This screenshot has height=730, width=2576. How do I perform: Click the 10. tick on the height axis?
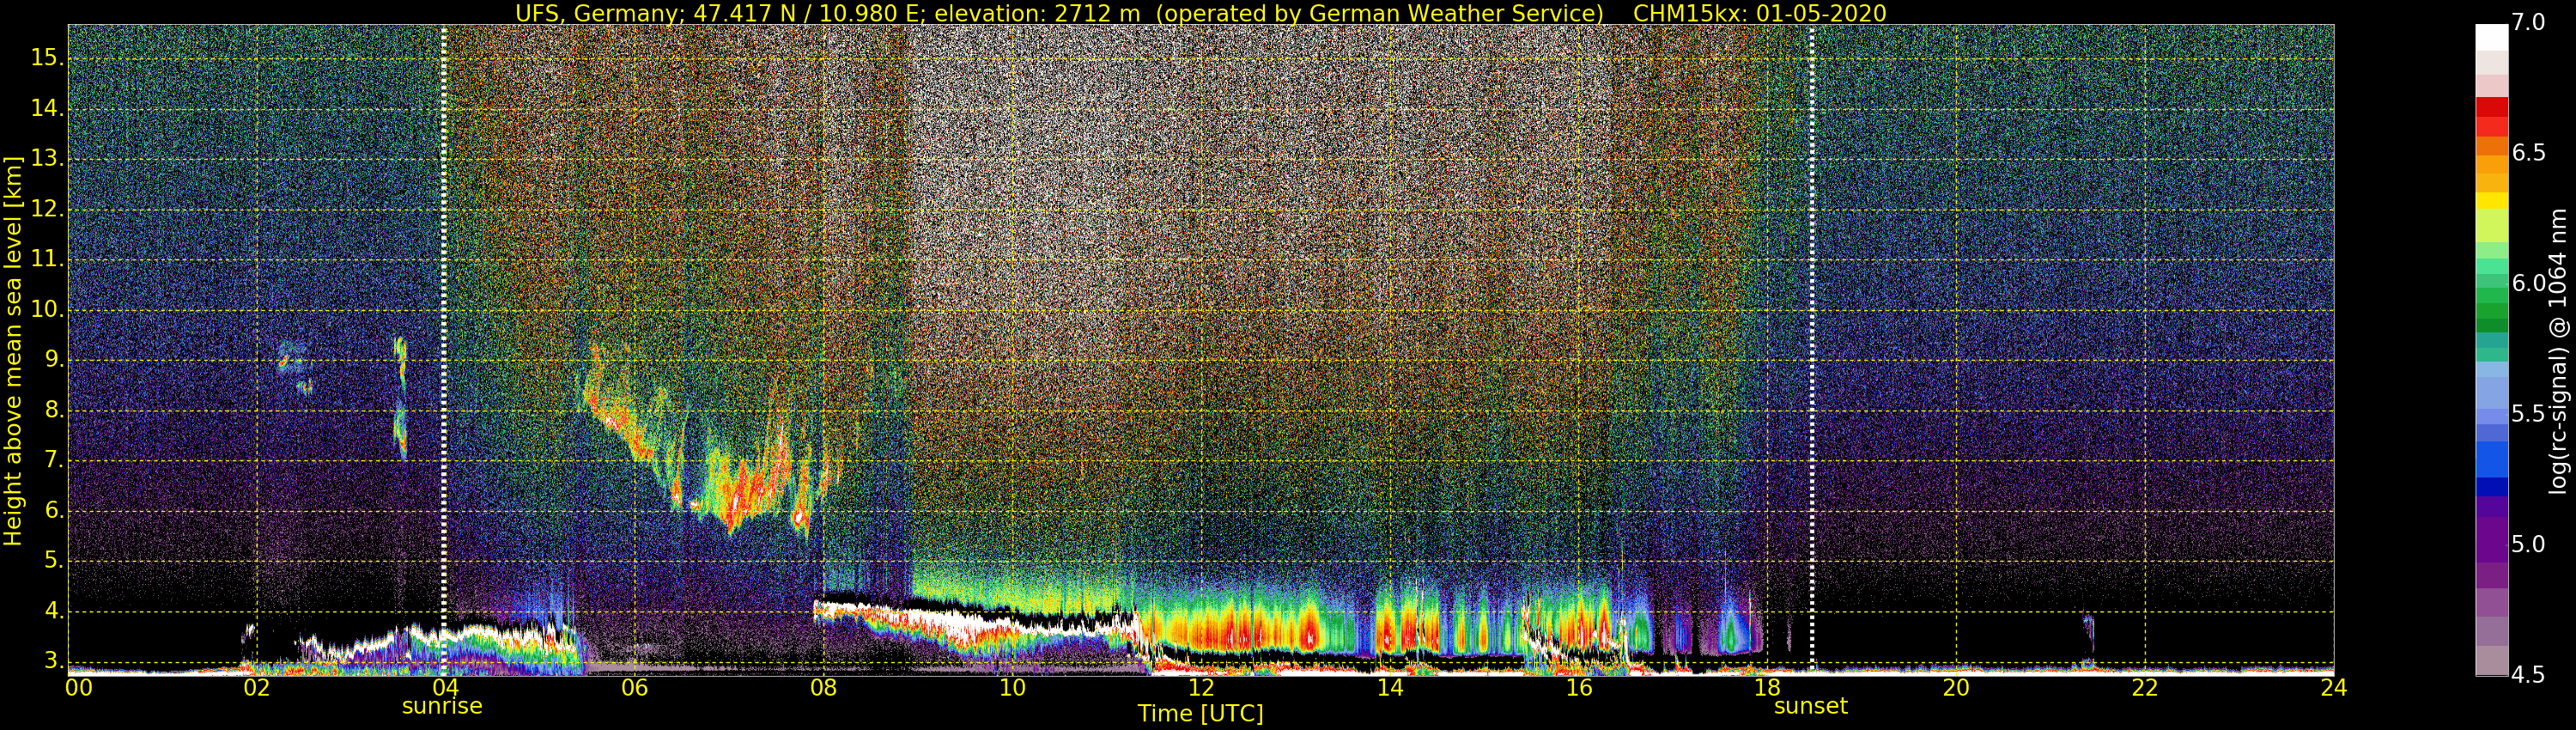pos(47,310)
